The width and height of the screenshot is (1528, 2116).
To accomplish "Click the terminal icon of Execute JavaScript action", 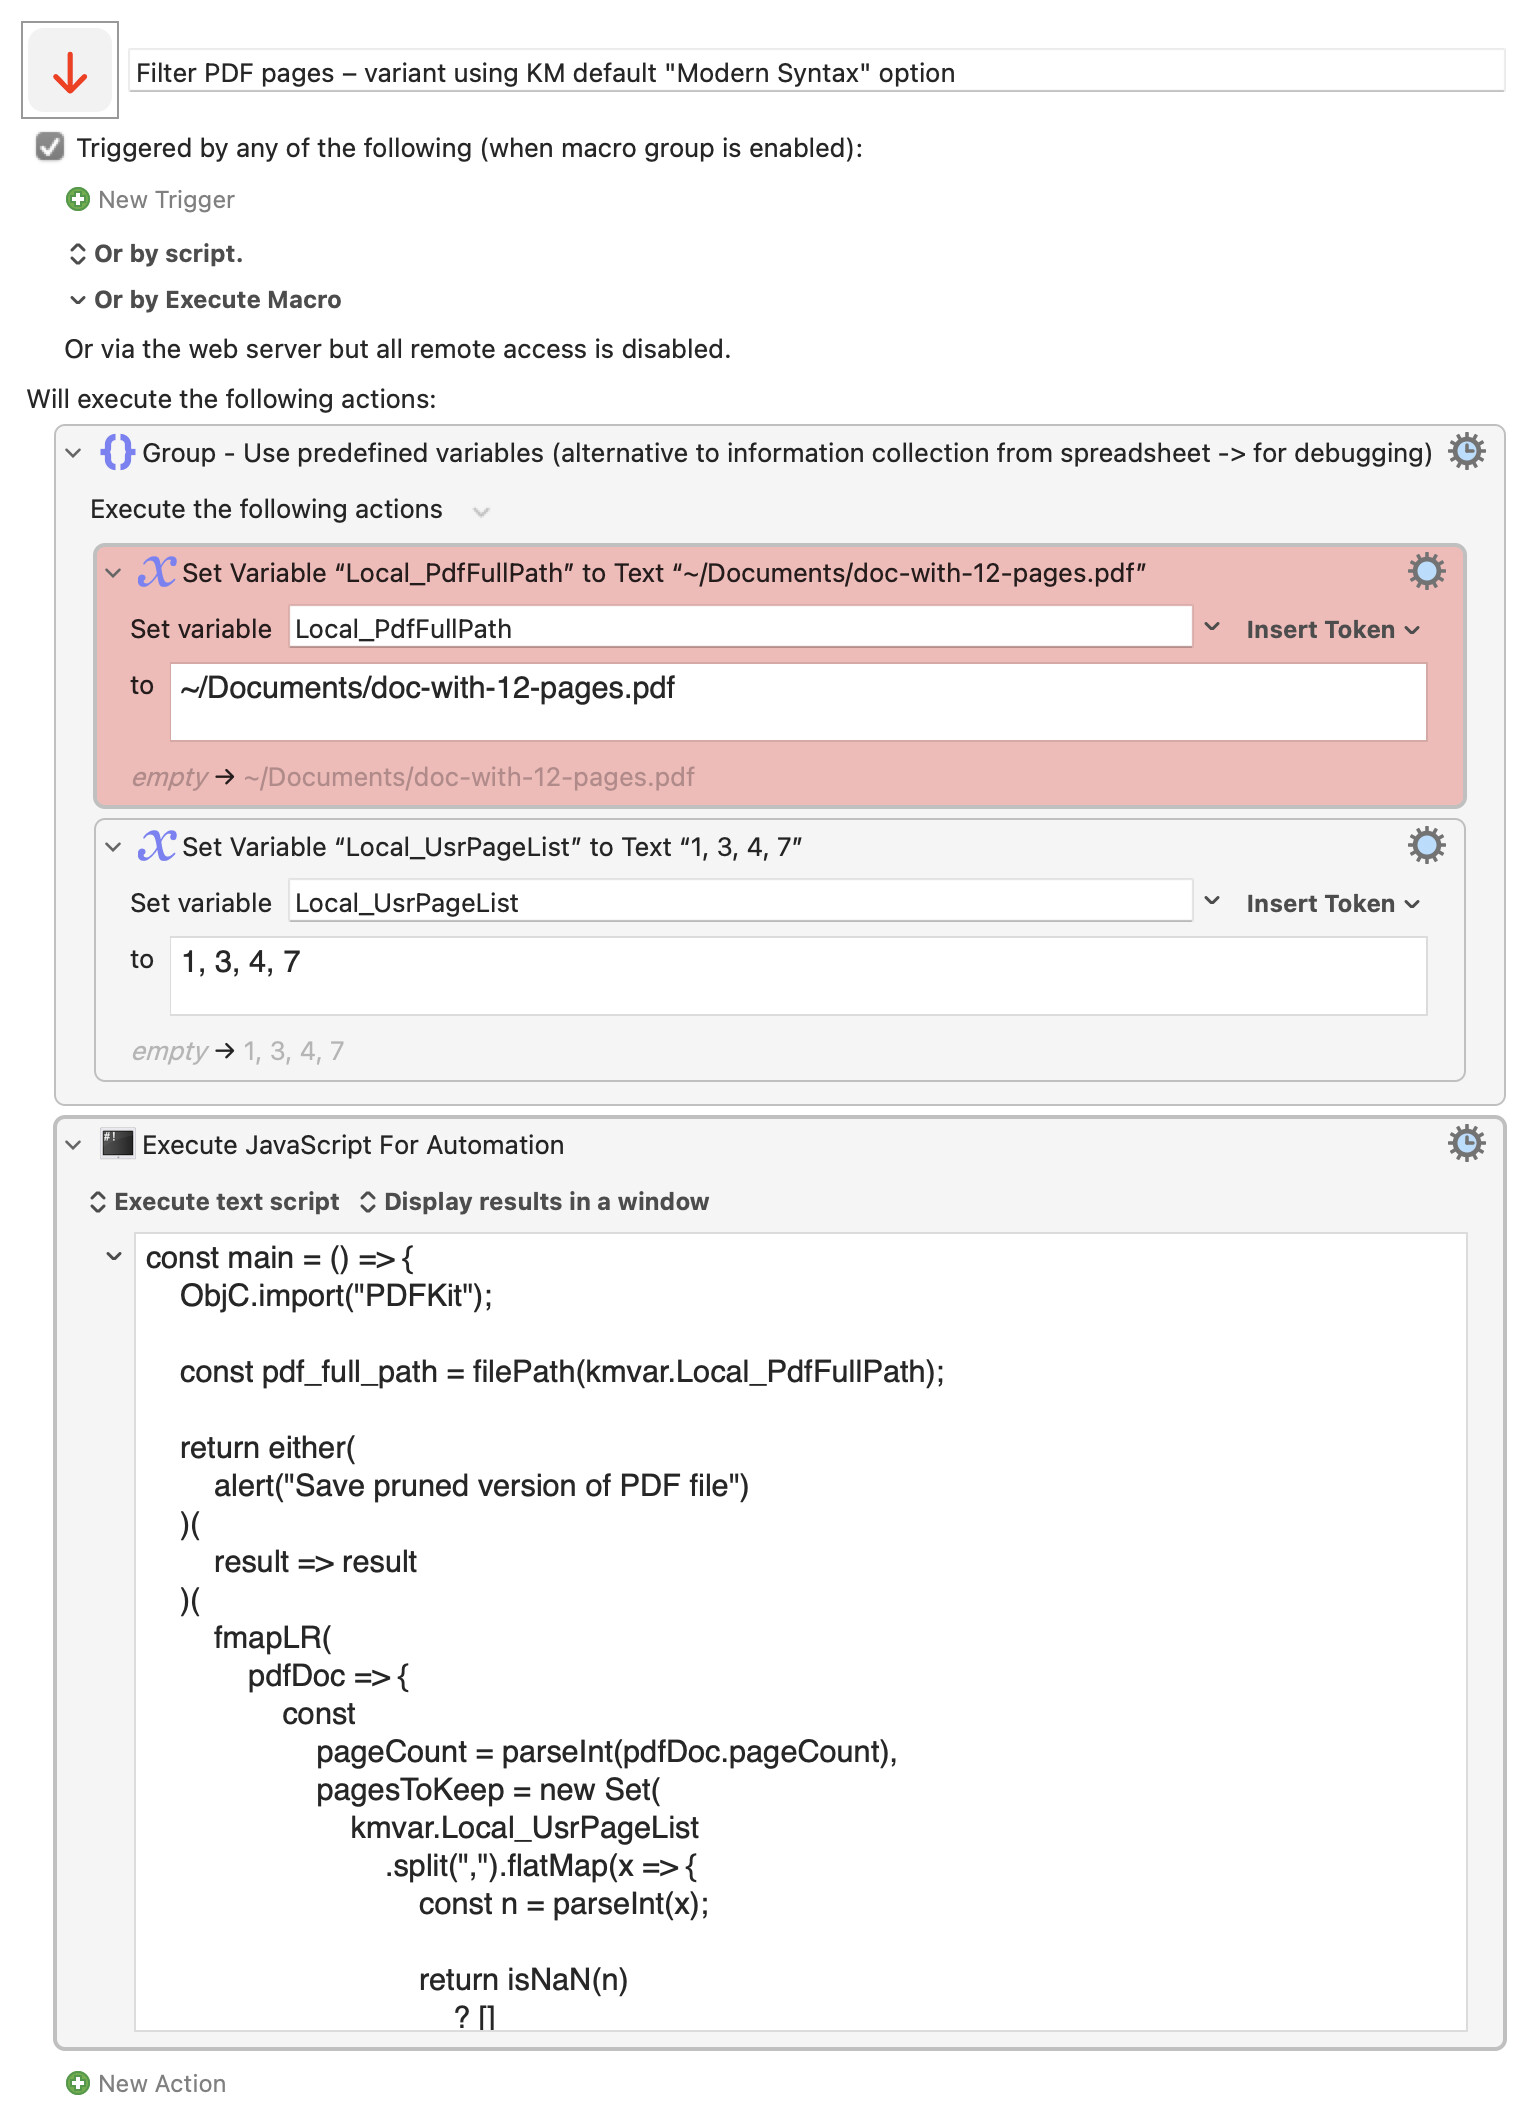I will (117, 1144).
